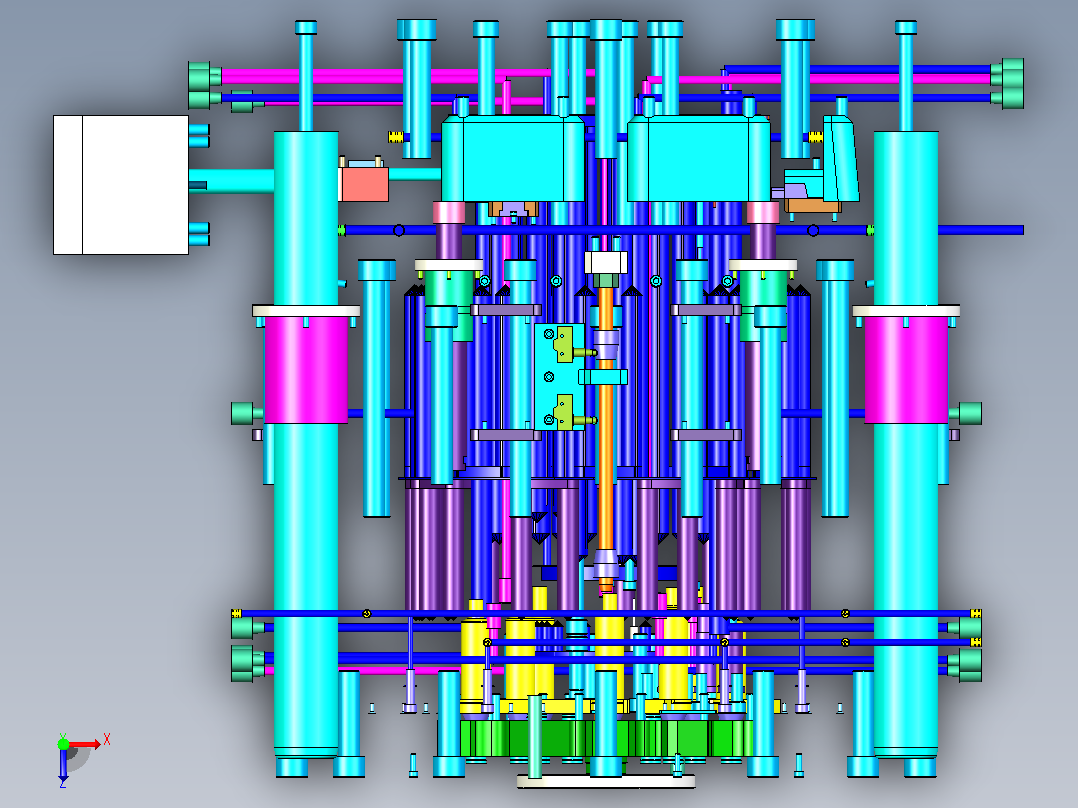
Task: Select the green base block at the bottom
Action: click(x=605, y=739)
